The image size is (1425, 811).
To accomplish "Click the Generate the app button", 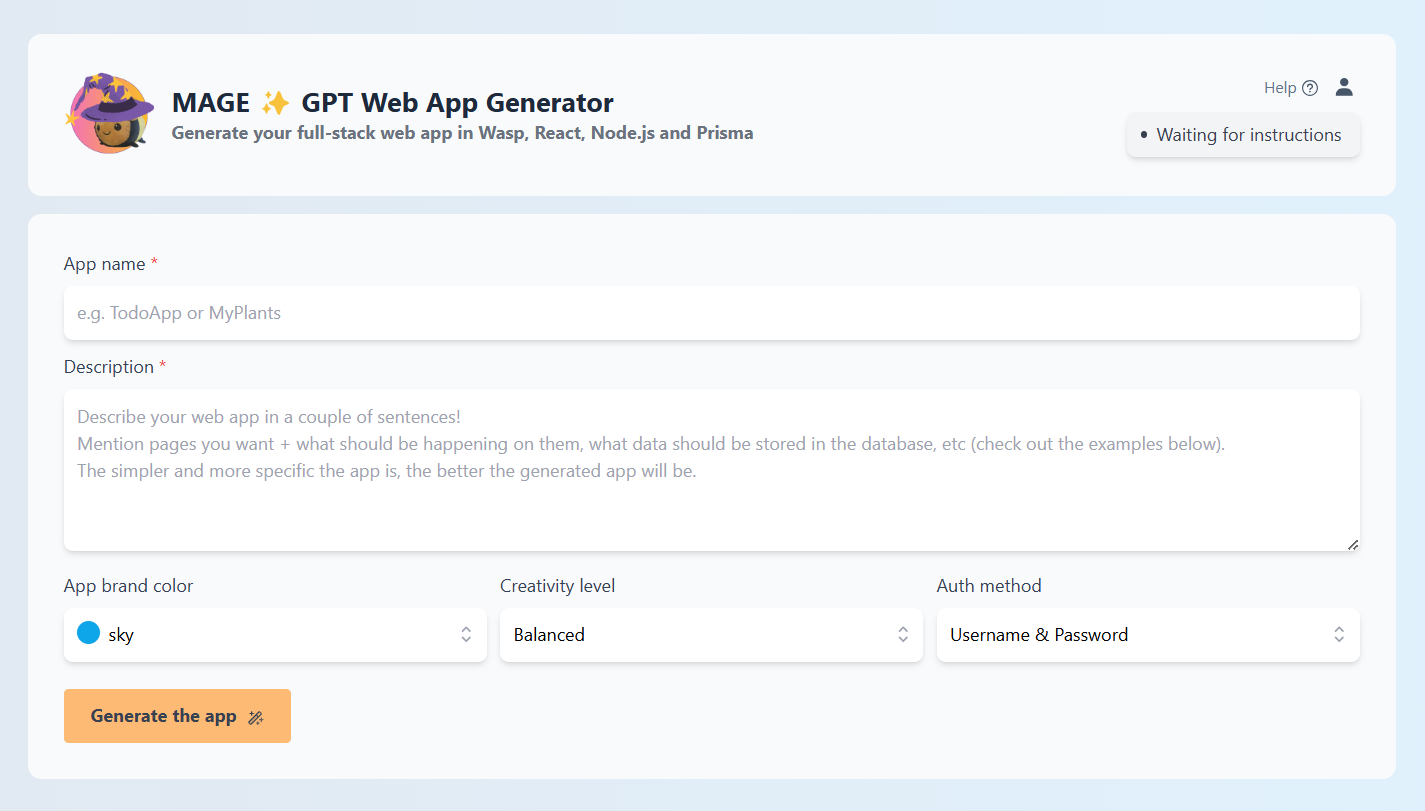I will [177, 716].
